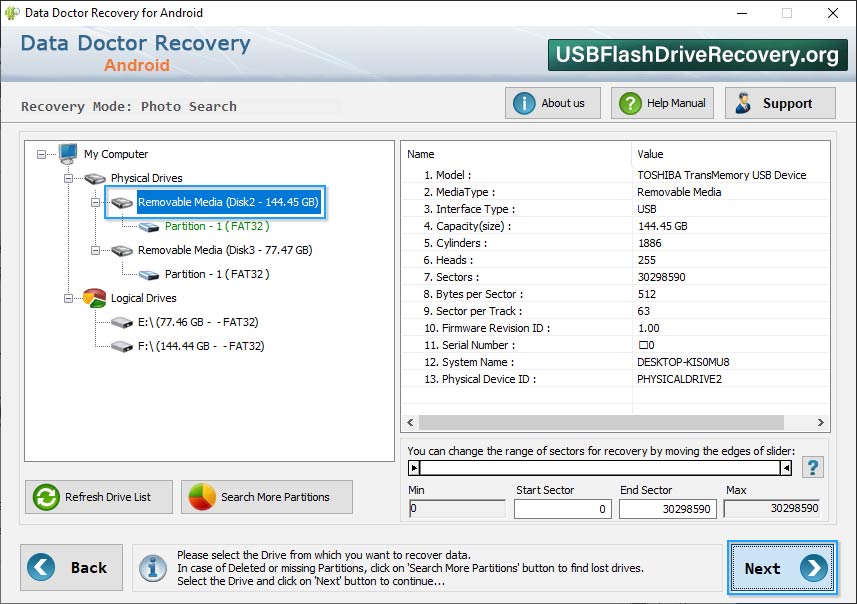This screenshot has height=604, width=857.
Task: Select Removable Media (Disk2 - 144.45 GB)
Action: [228, 202]
